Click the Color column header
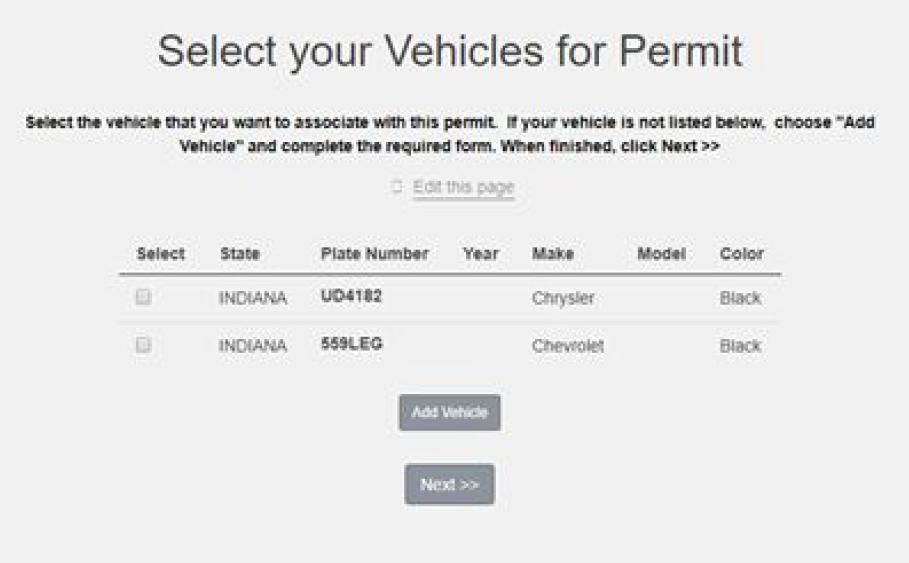Viewport: 909px width, 563px height. pos(741,254)
